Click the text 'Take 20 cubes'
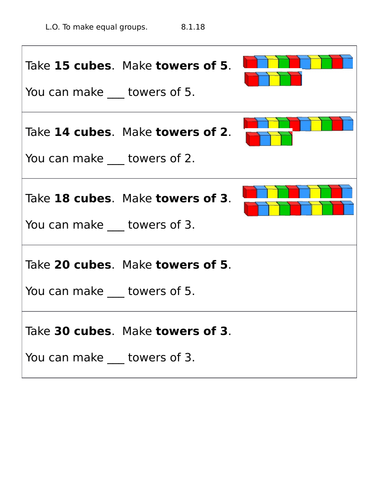This screenshot has height=500, width=386. (x=68, y=265)
